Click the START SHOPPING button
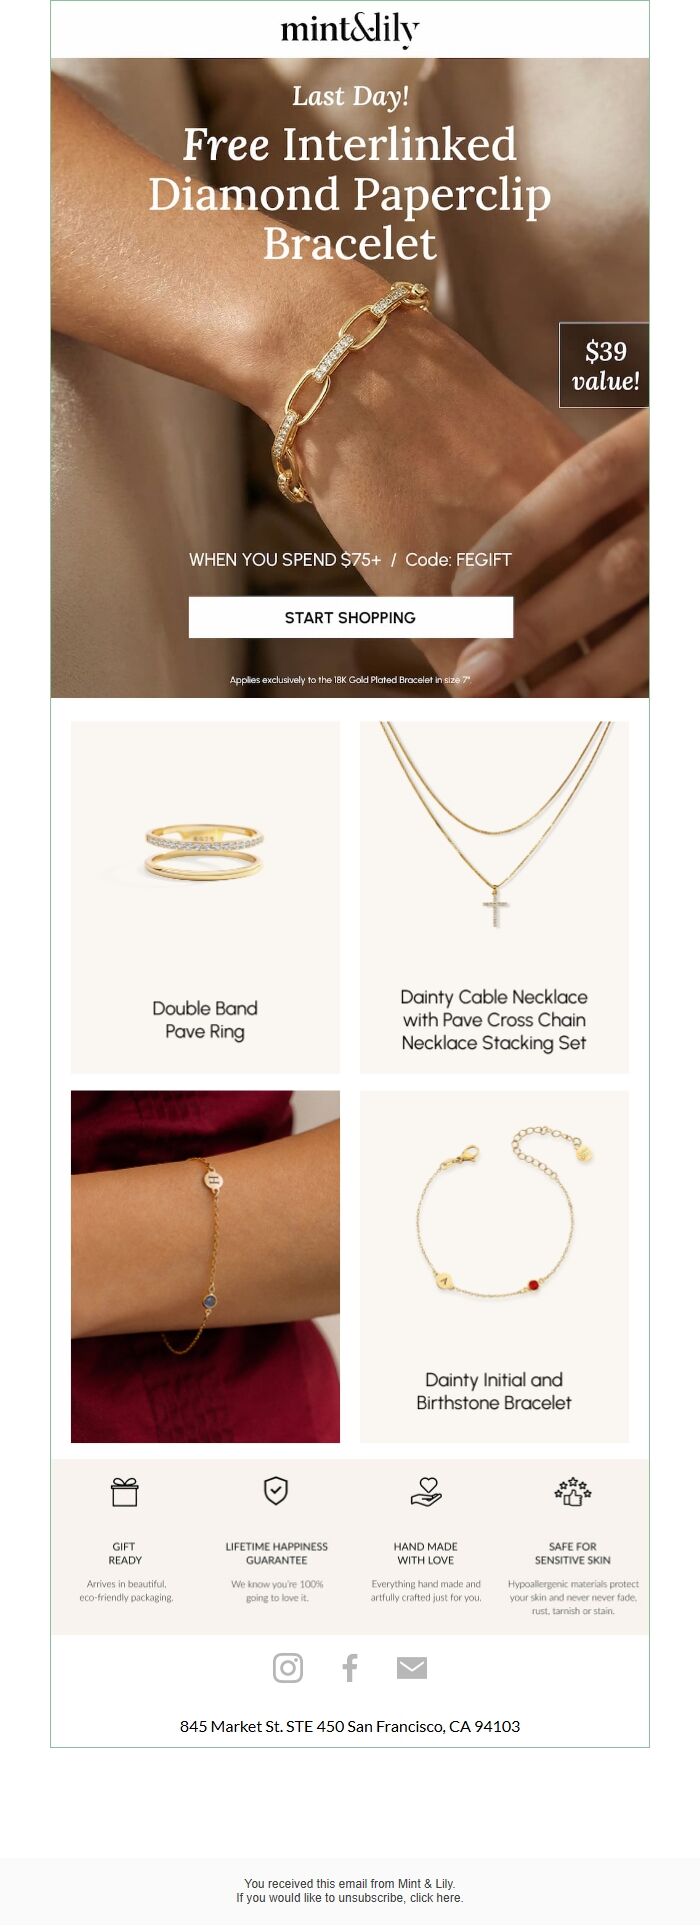This screenshot has height=1926, width=700. point(351,617)
